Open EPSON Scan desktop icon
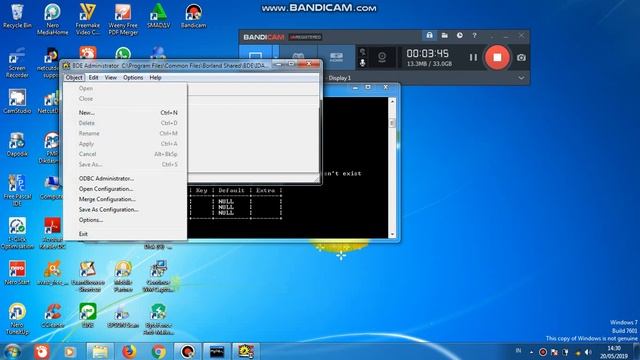Image resolution: width=640 pixels, height=360 pixels. [x=122, y=316]
